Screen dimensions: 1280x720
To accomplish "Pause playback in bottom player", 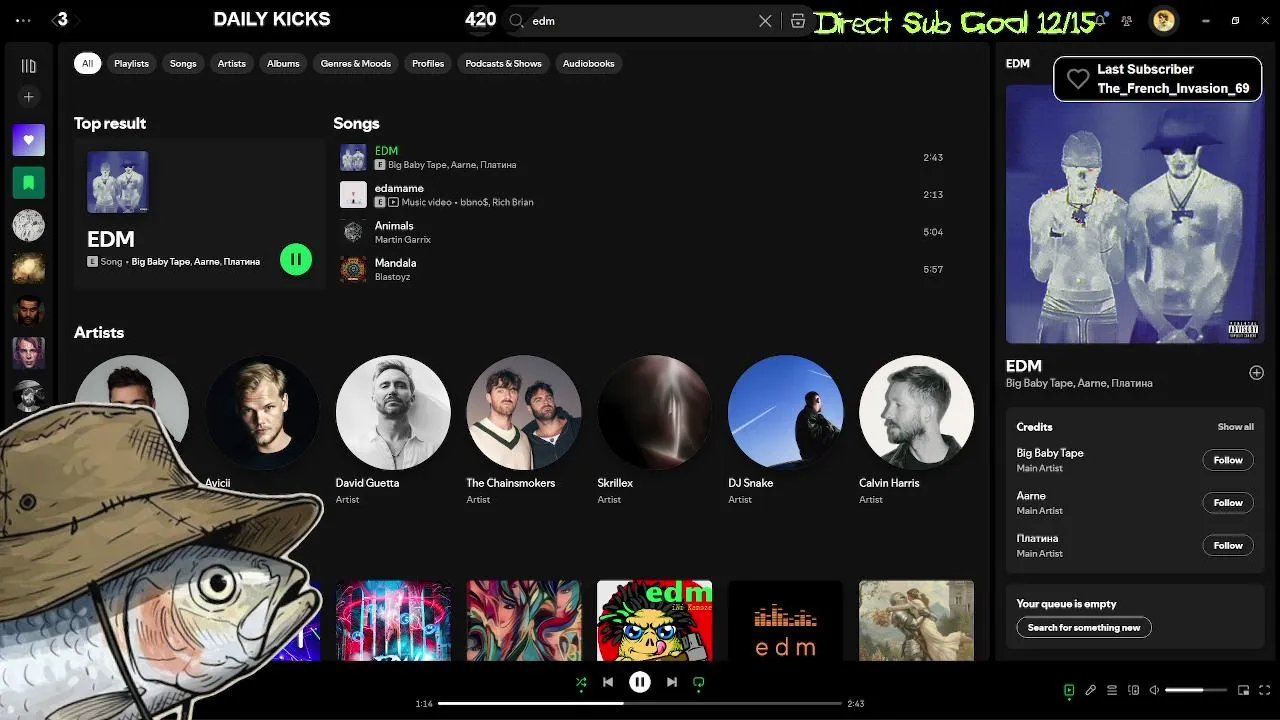I will point(640,682).
